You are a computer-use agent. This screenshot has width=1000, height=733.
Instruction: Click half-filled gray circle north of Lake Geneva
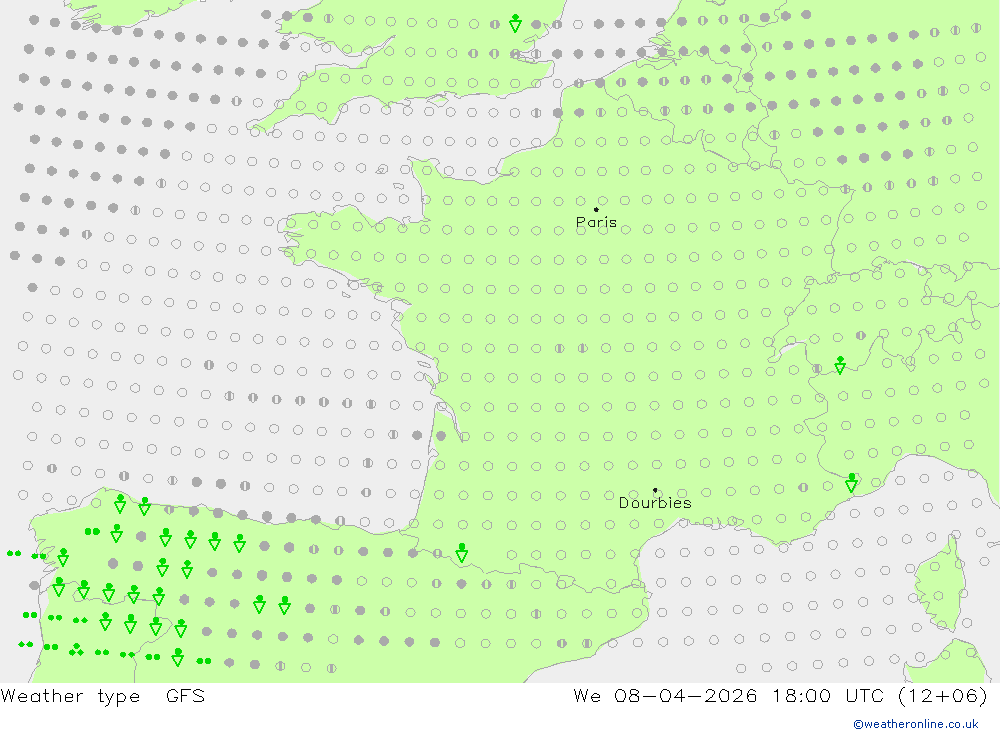click(x=860, y=336)
